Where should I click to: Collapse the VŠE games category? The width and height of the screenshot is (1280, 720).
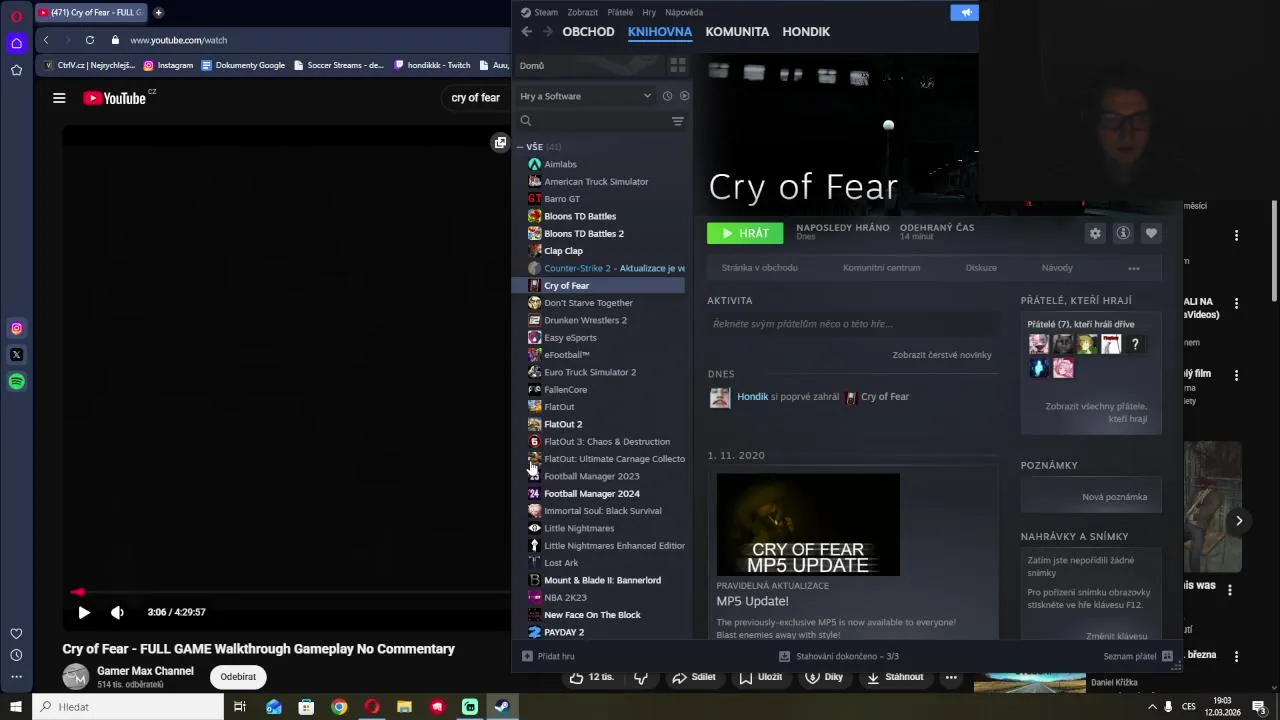tap(520, 147)
